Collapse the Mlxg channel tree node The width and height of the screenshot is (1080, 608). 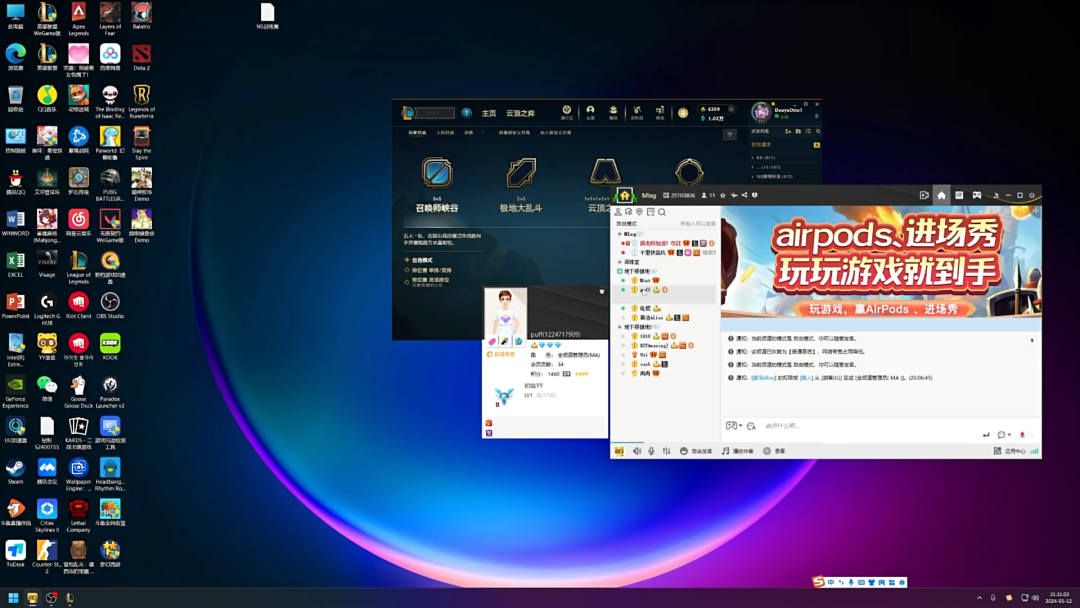[619, 234]
